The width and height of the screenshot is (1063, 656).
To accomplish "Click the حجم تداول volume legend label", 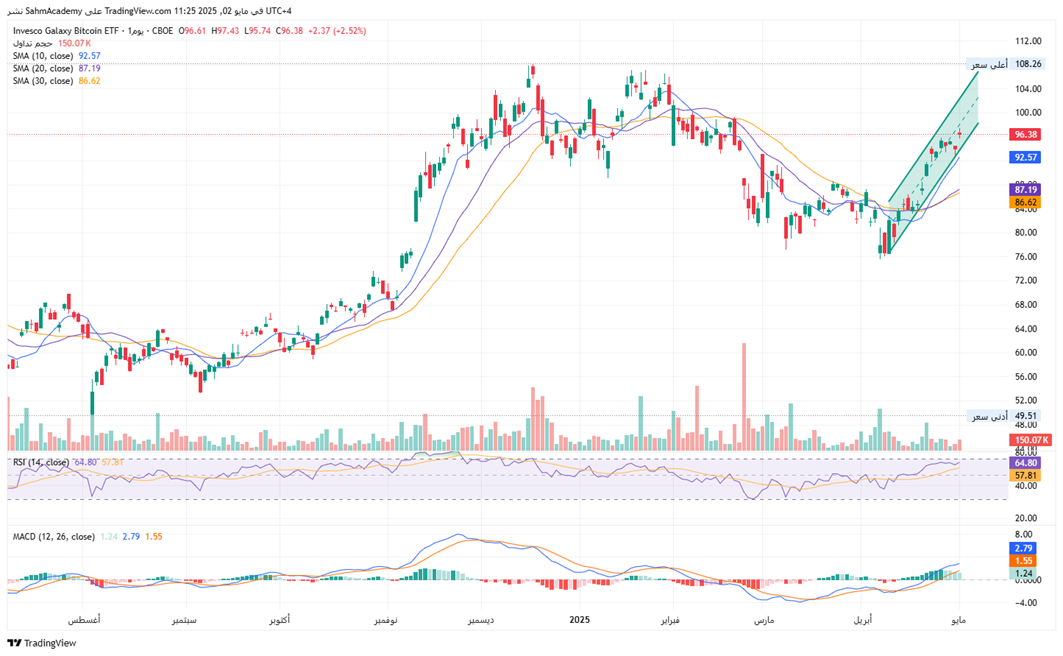I will pos(33,43).
